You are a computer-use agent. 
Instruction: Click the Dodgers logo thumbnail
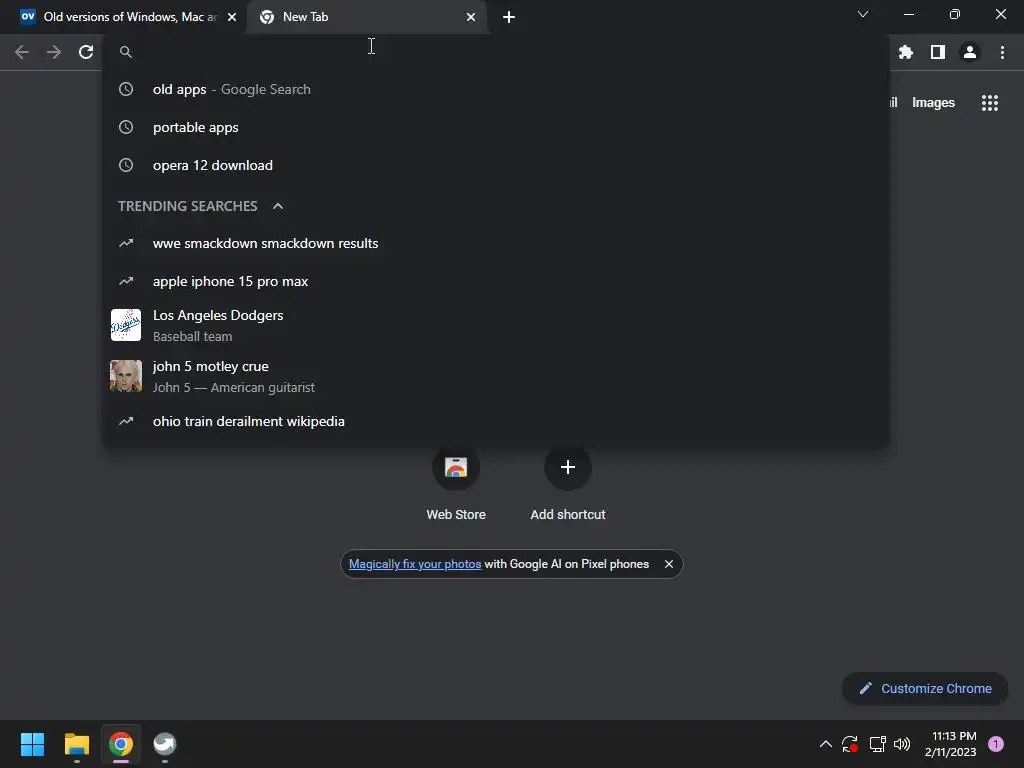[126, 325]
